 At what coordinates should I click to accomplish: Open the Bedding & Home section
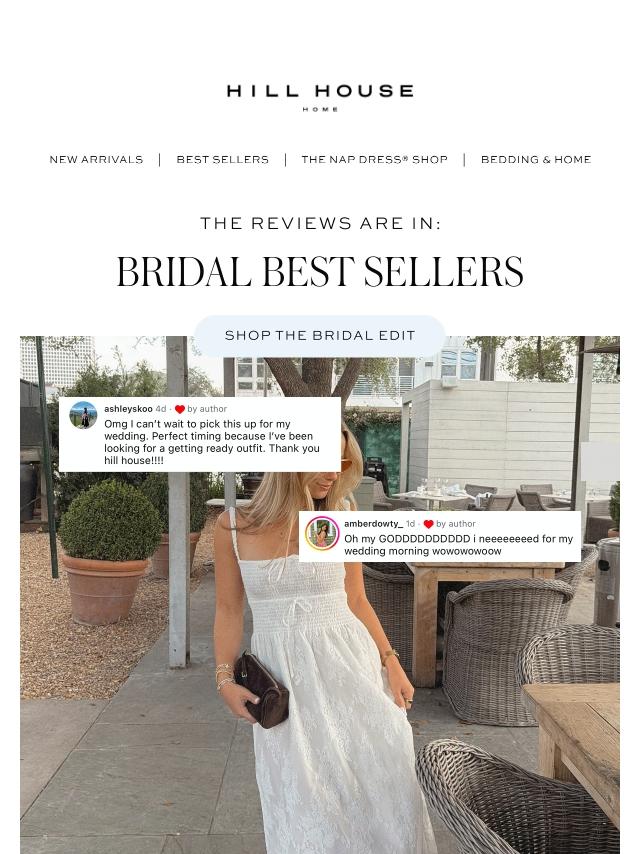click(x=535, y=160)
